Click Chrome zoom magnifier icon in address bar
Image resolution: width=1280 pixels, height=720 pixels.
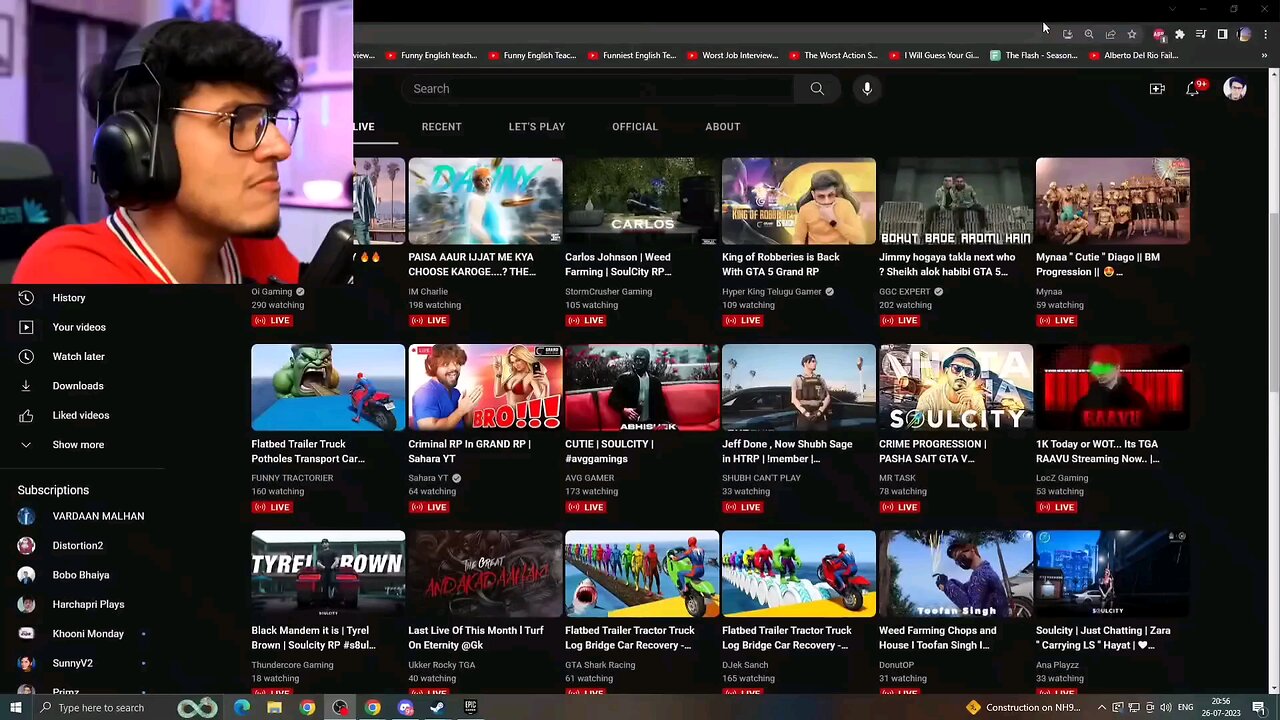click(x=1089, y=34)
